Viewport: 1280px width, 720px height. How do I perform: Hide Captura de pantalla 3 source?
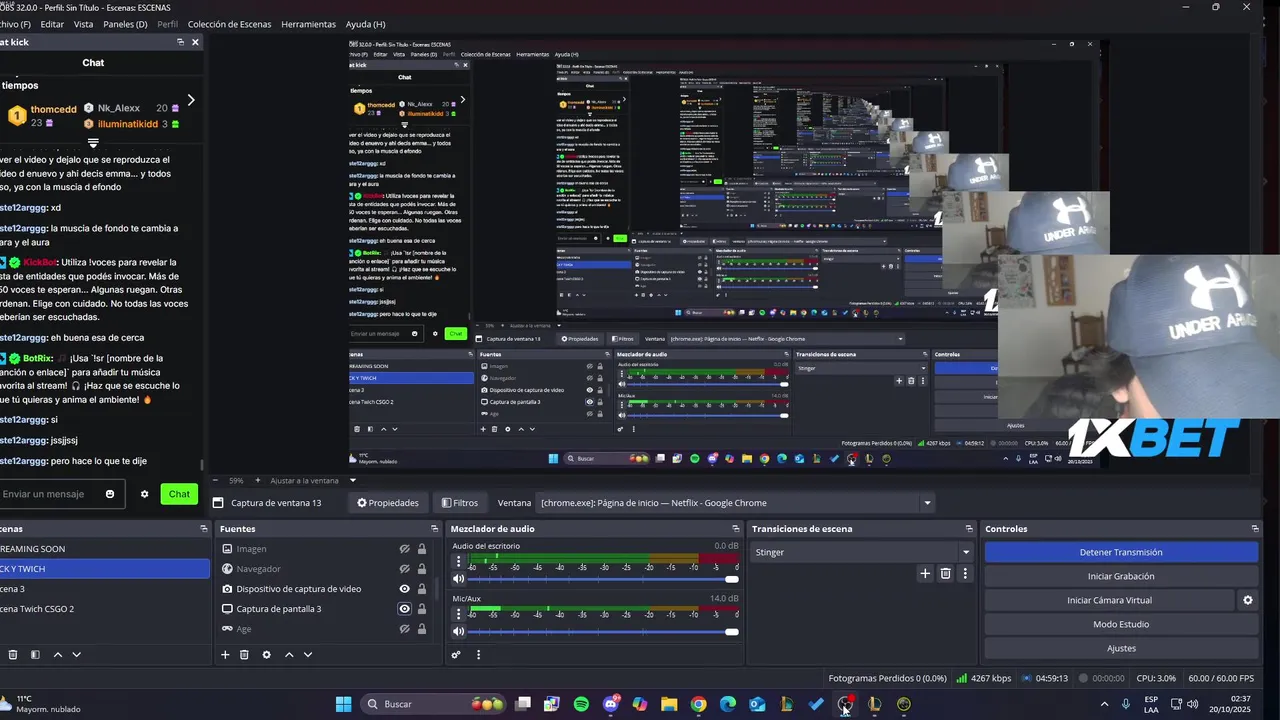point(405,609)
